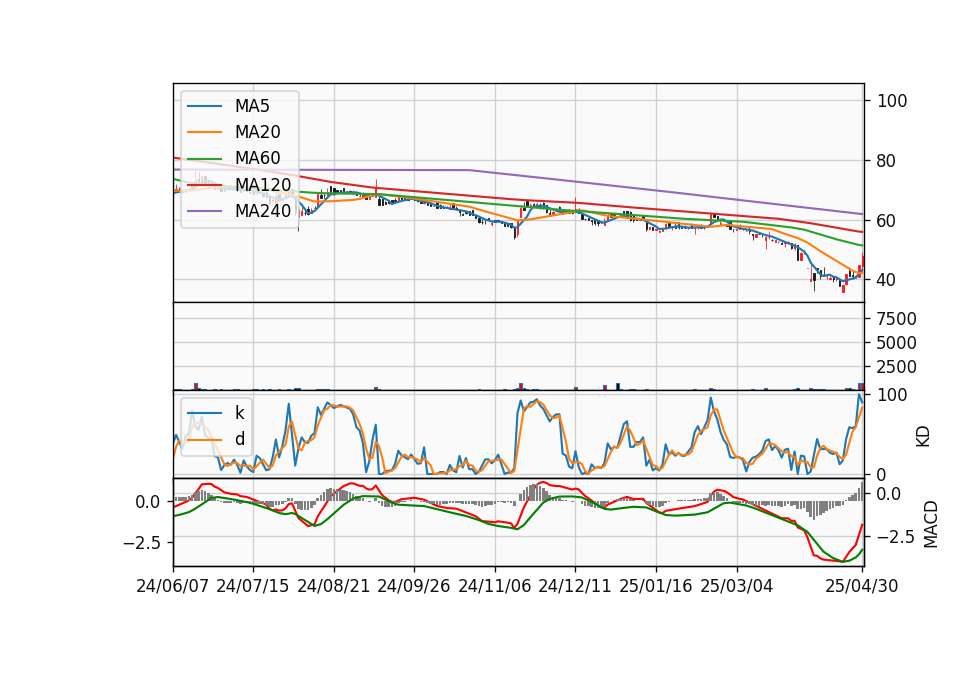The width and height of the screenshot is (960, 690).
Task: Click the 25/01/16 date axis label
Action: pos(656,586)
